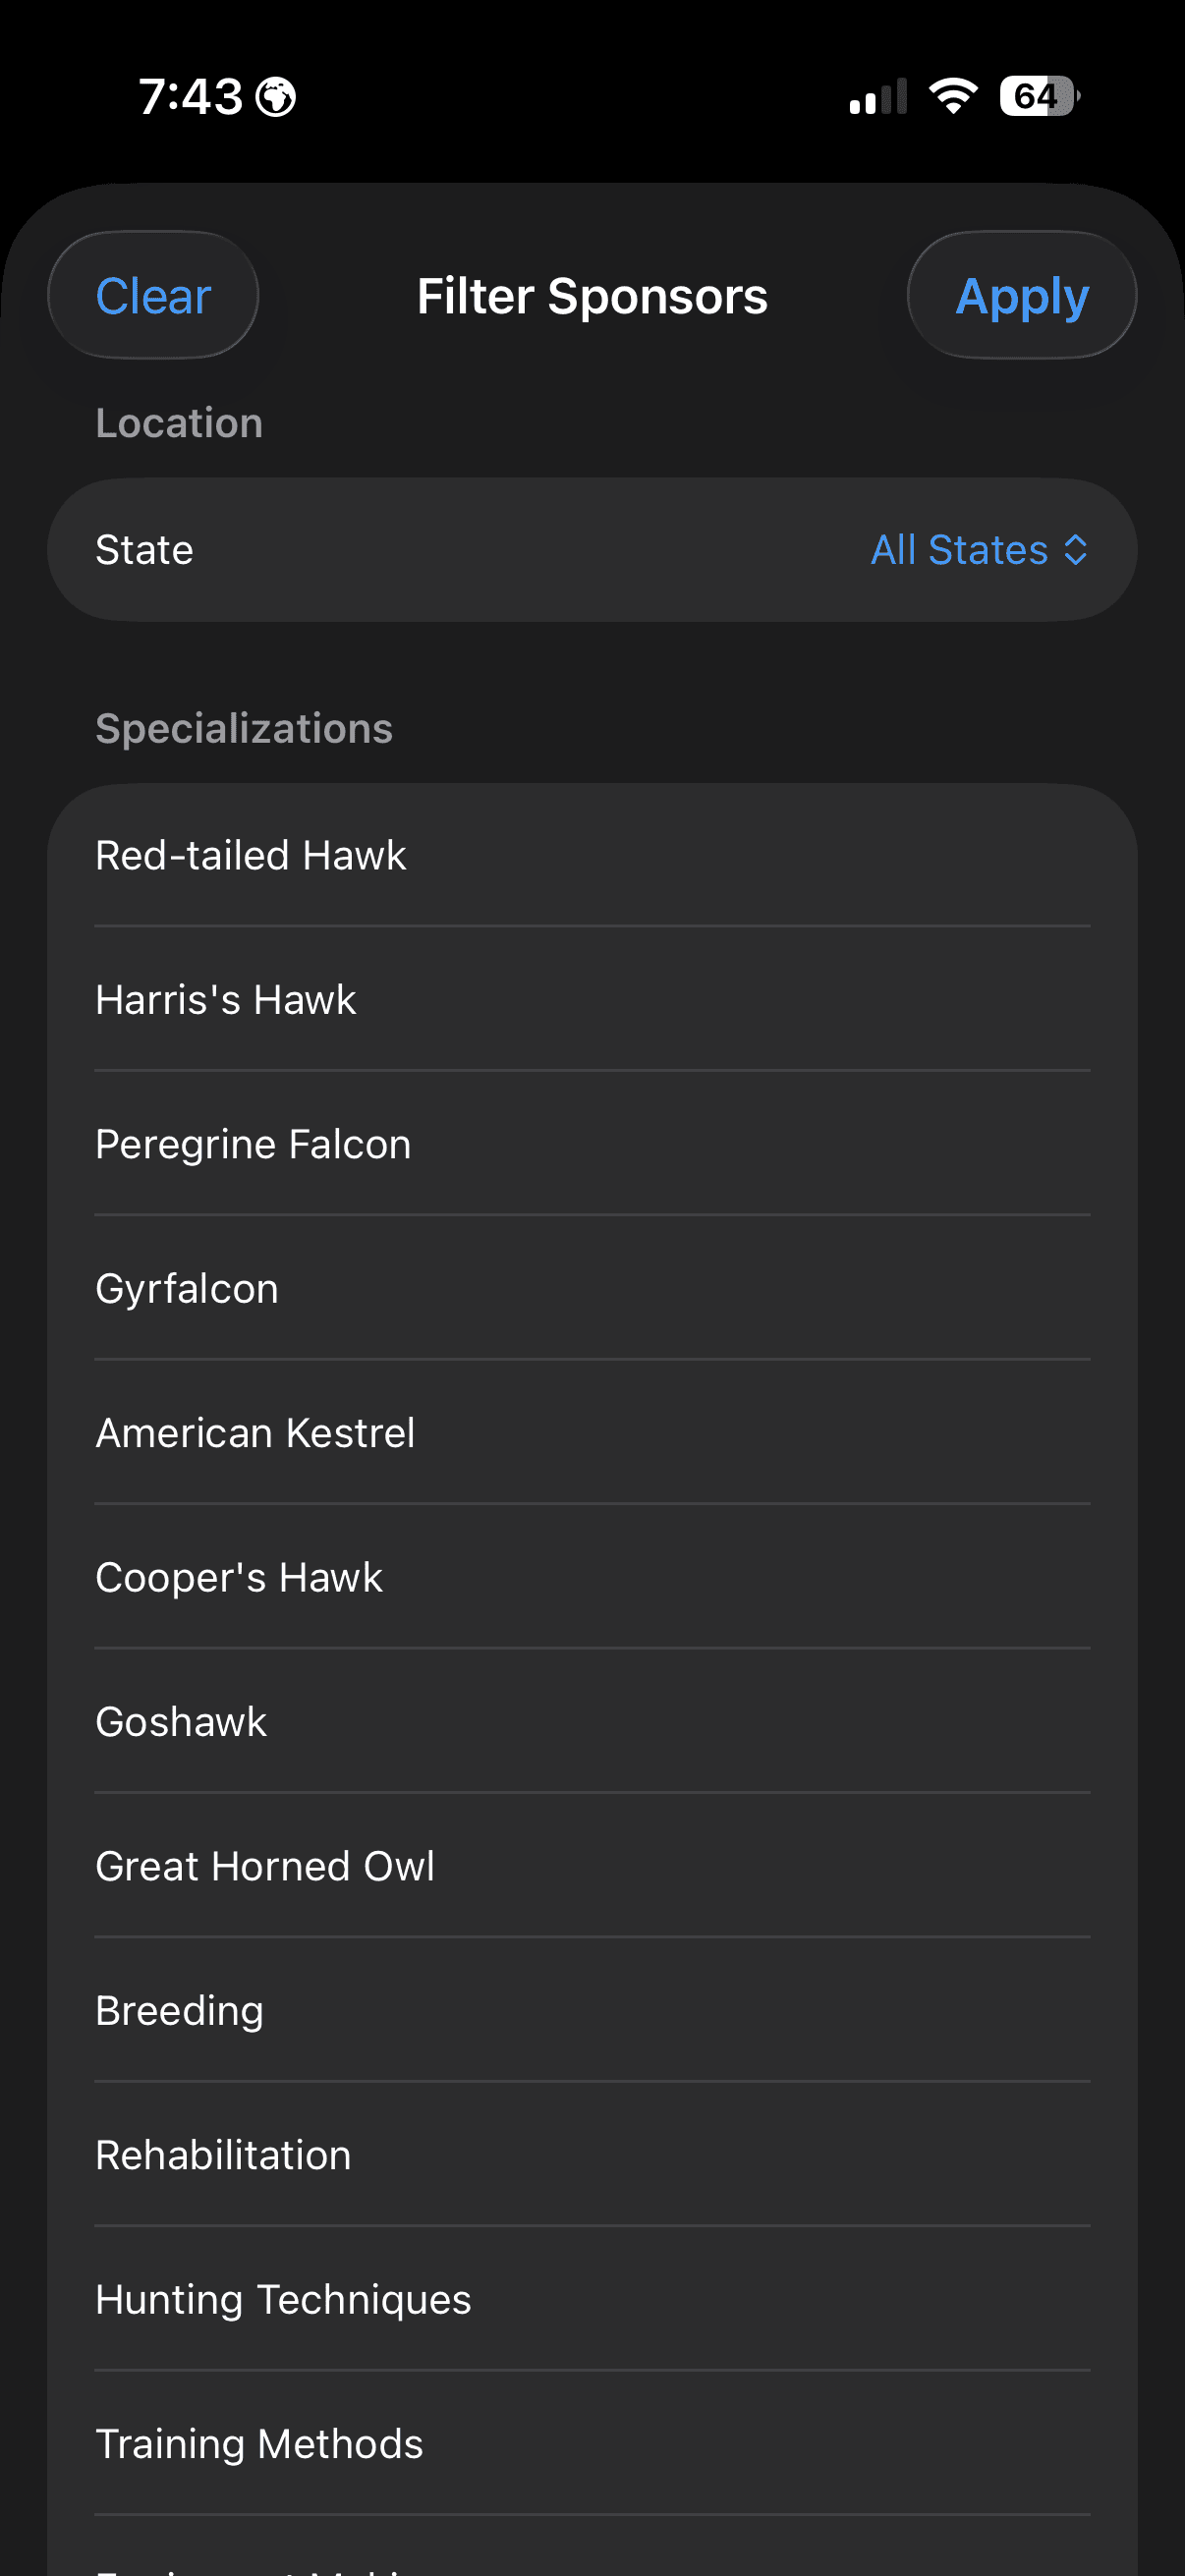Tap the globe icon in the status bar
Image resolution: width=1185 pixels, height=2576 pixels.
[x=278, y=95]
